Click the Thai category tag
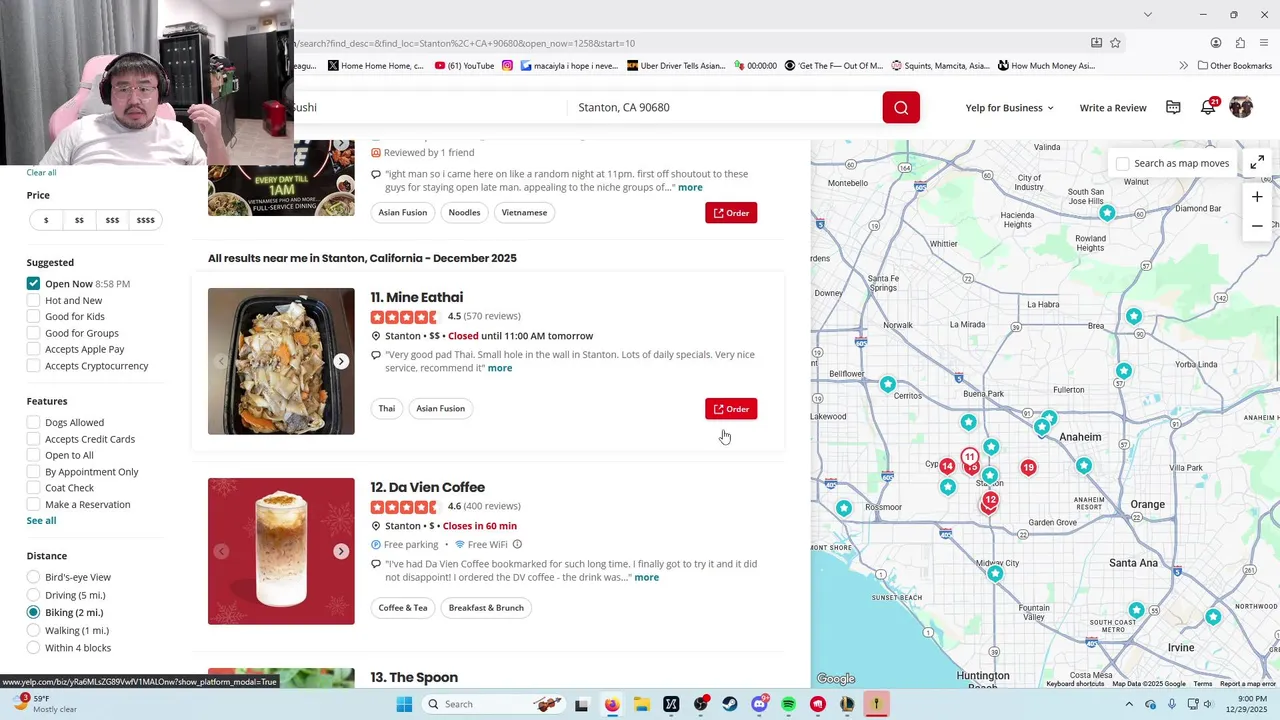 pos(387,408)
